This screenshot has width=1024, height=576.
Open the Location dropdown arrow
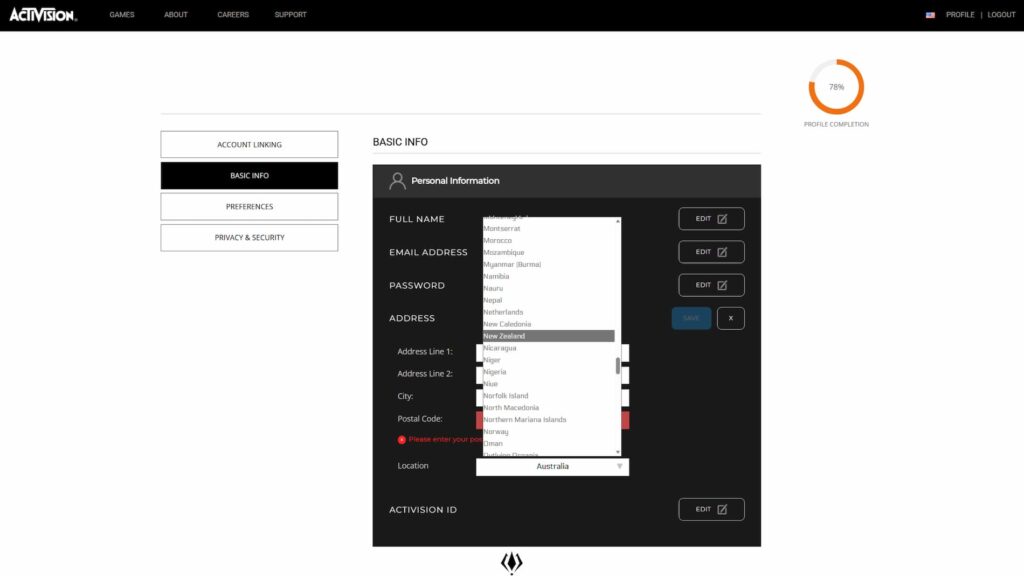coord(619,466)
